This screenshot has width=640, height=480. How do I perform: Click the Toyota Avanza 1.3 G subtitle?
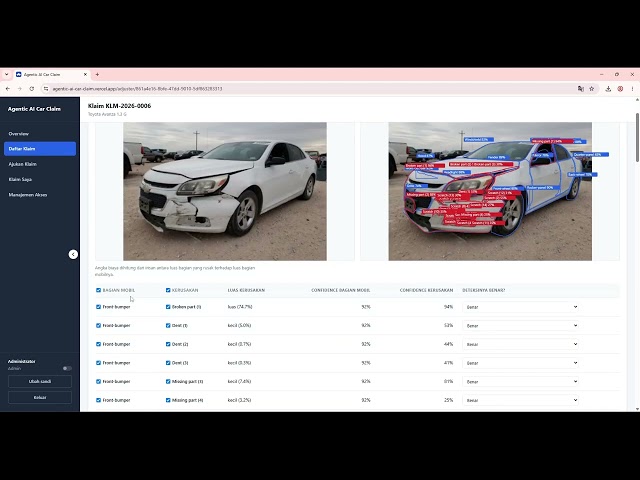[x=107, y=114]
